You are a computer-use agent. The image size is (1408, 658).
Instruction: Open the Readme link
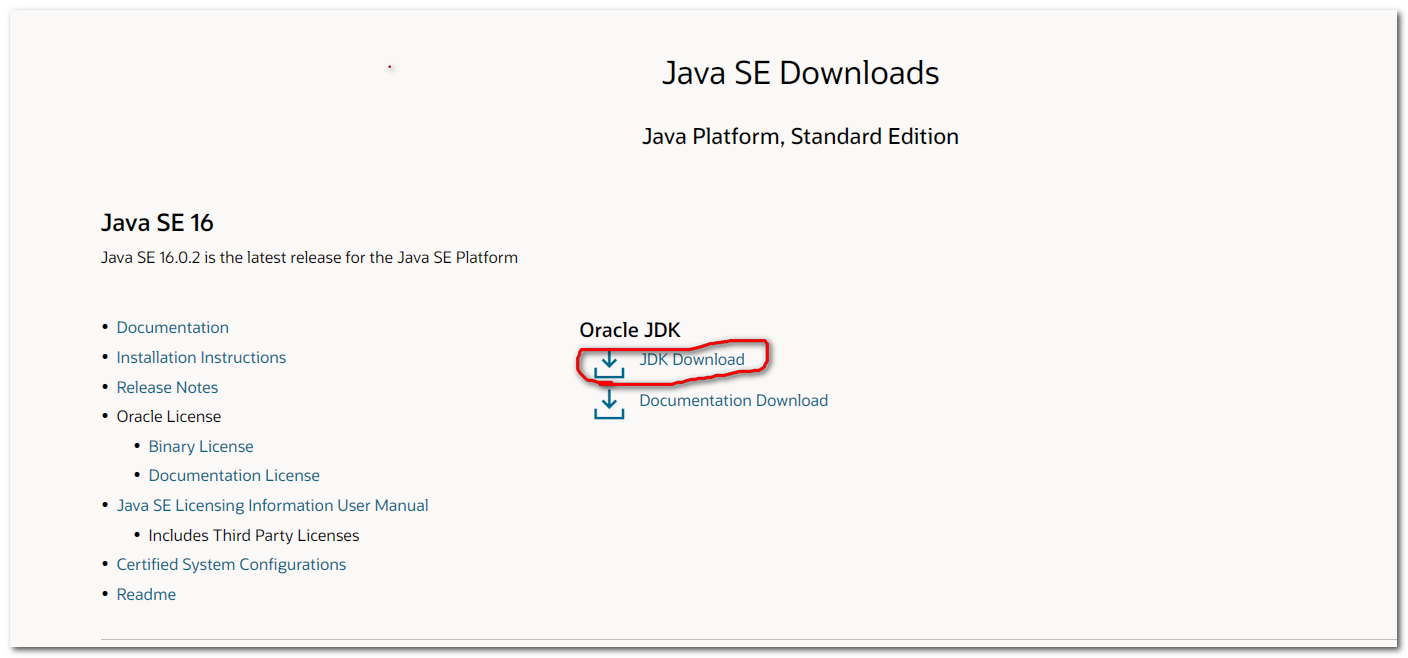click(146, 594)
